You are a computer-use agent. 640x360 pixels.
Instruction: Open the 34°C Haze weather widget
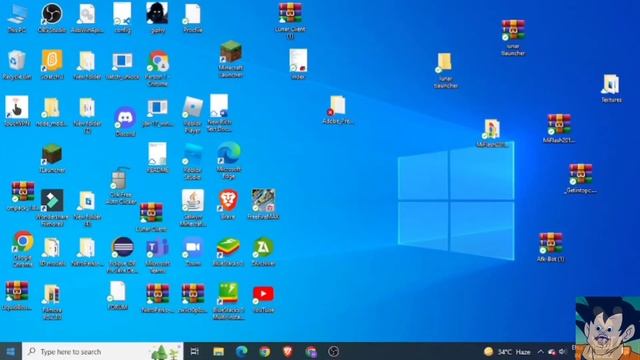coord(507,351)
